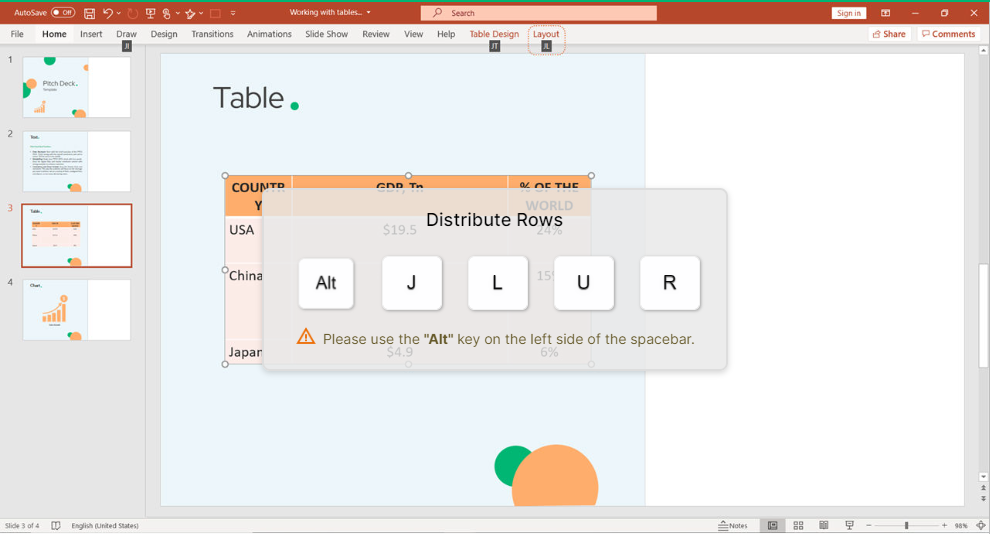Open the Comments pane button
990x534 pixels.
(x=948, y=34)
